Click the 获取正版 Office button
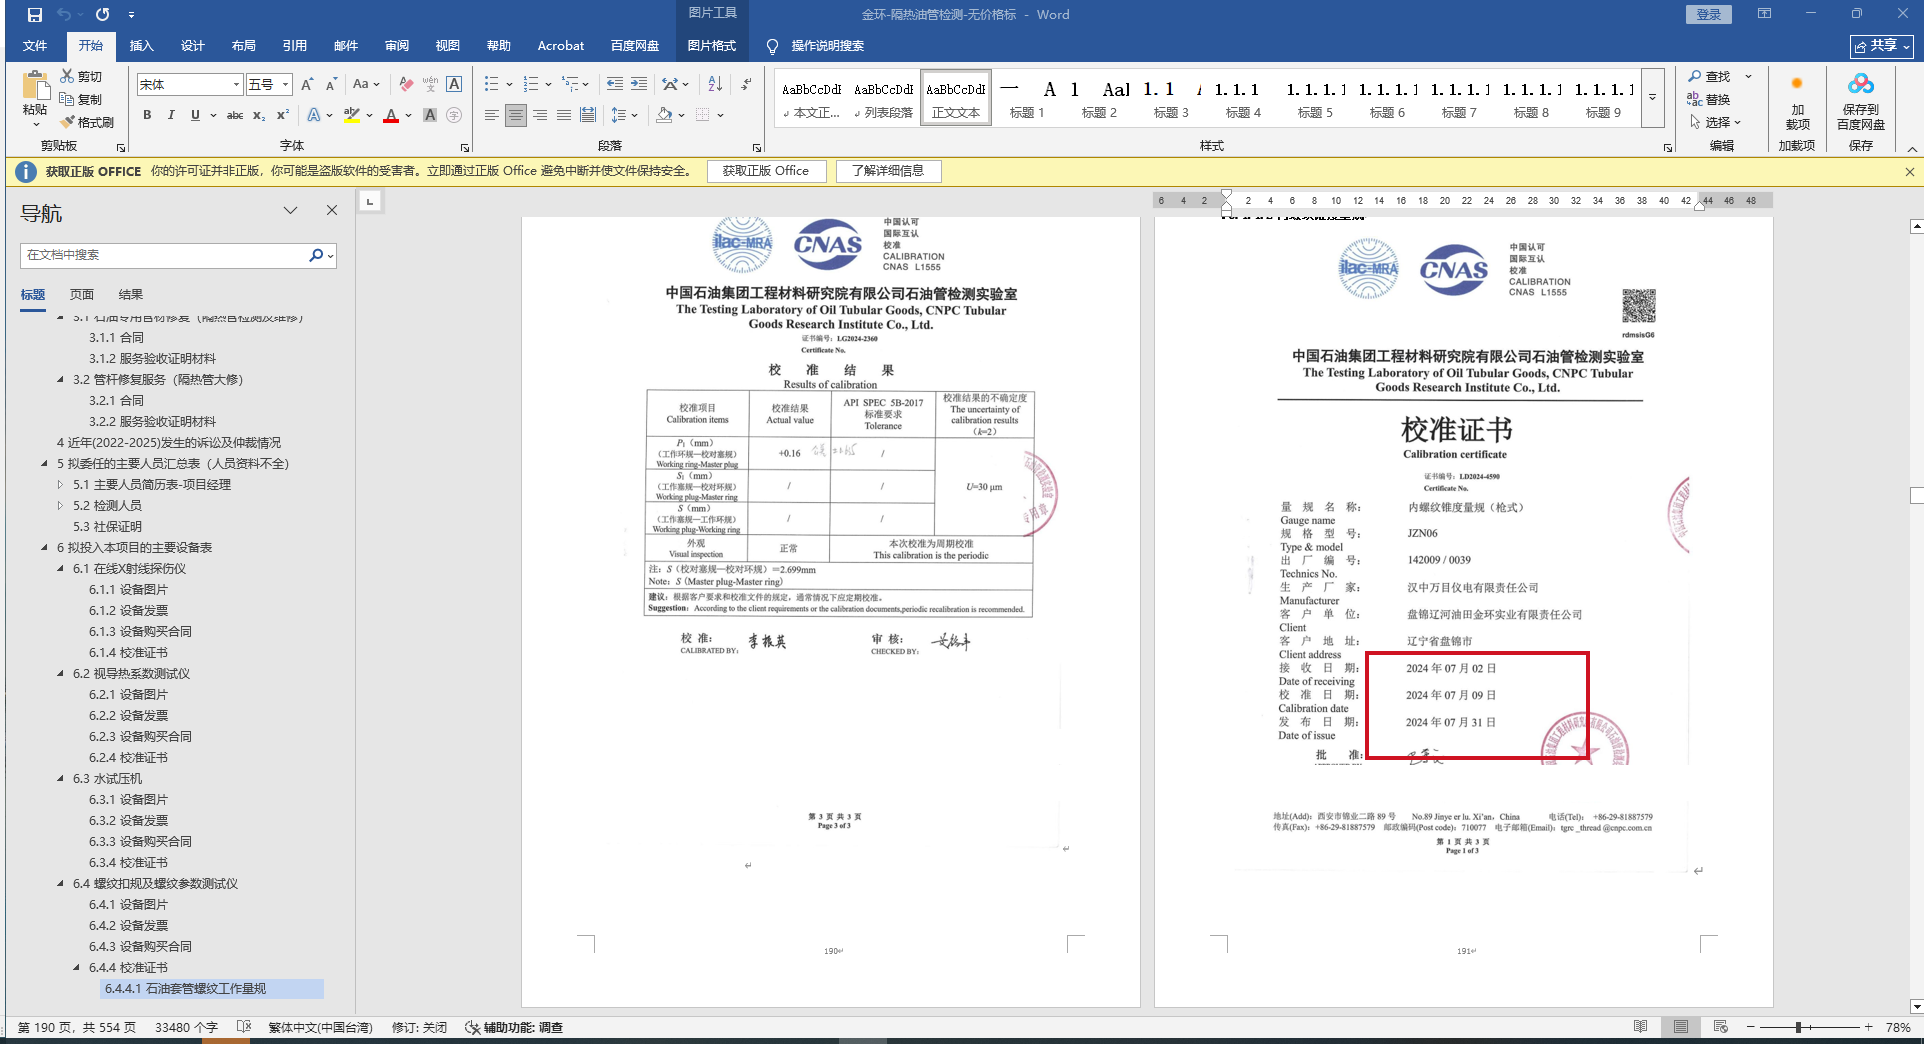Viewport: 1924px width, 1044px height. tap(766, 171)
